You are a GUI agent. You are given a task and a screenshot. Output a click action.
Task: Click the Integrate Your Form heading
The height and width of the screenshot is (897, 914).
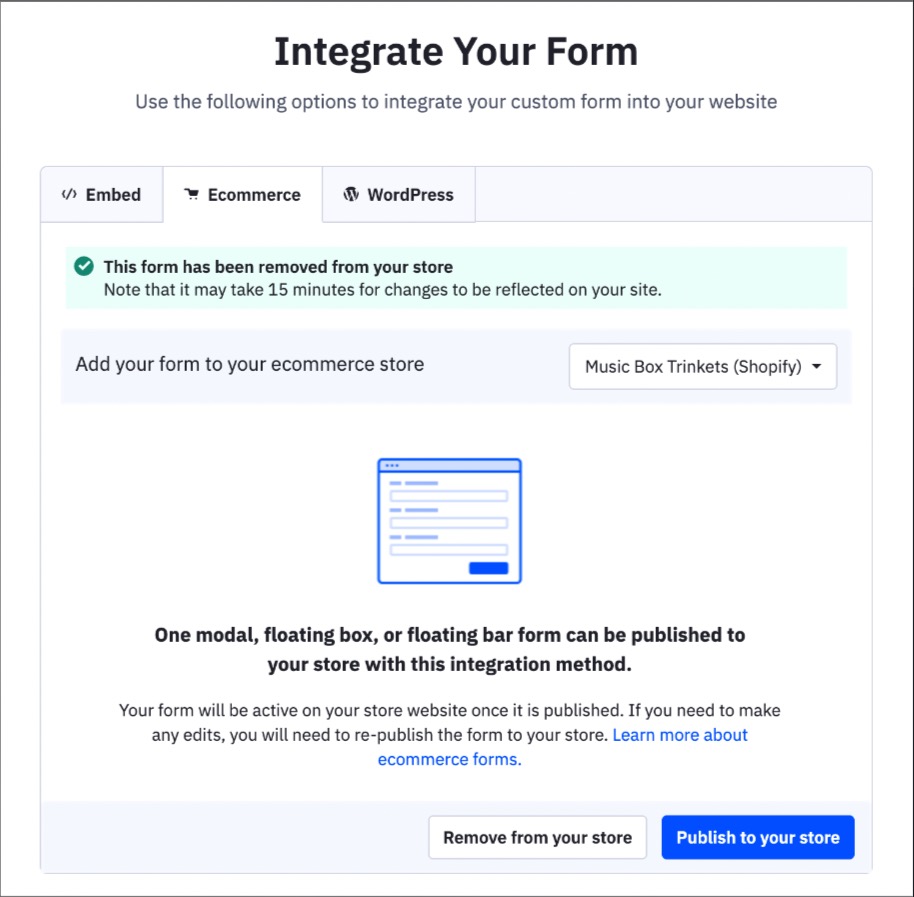tap(456, 50)
